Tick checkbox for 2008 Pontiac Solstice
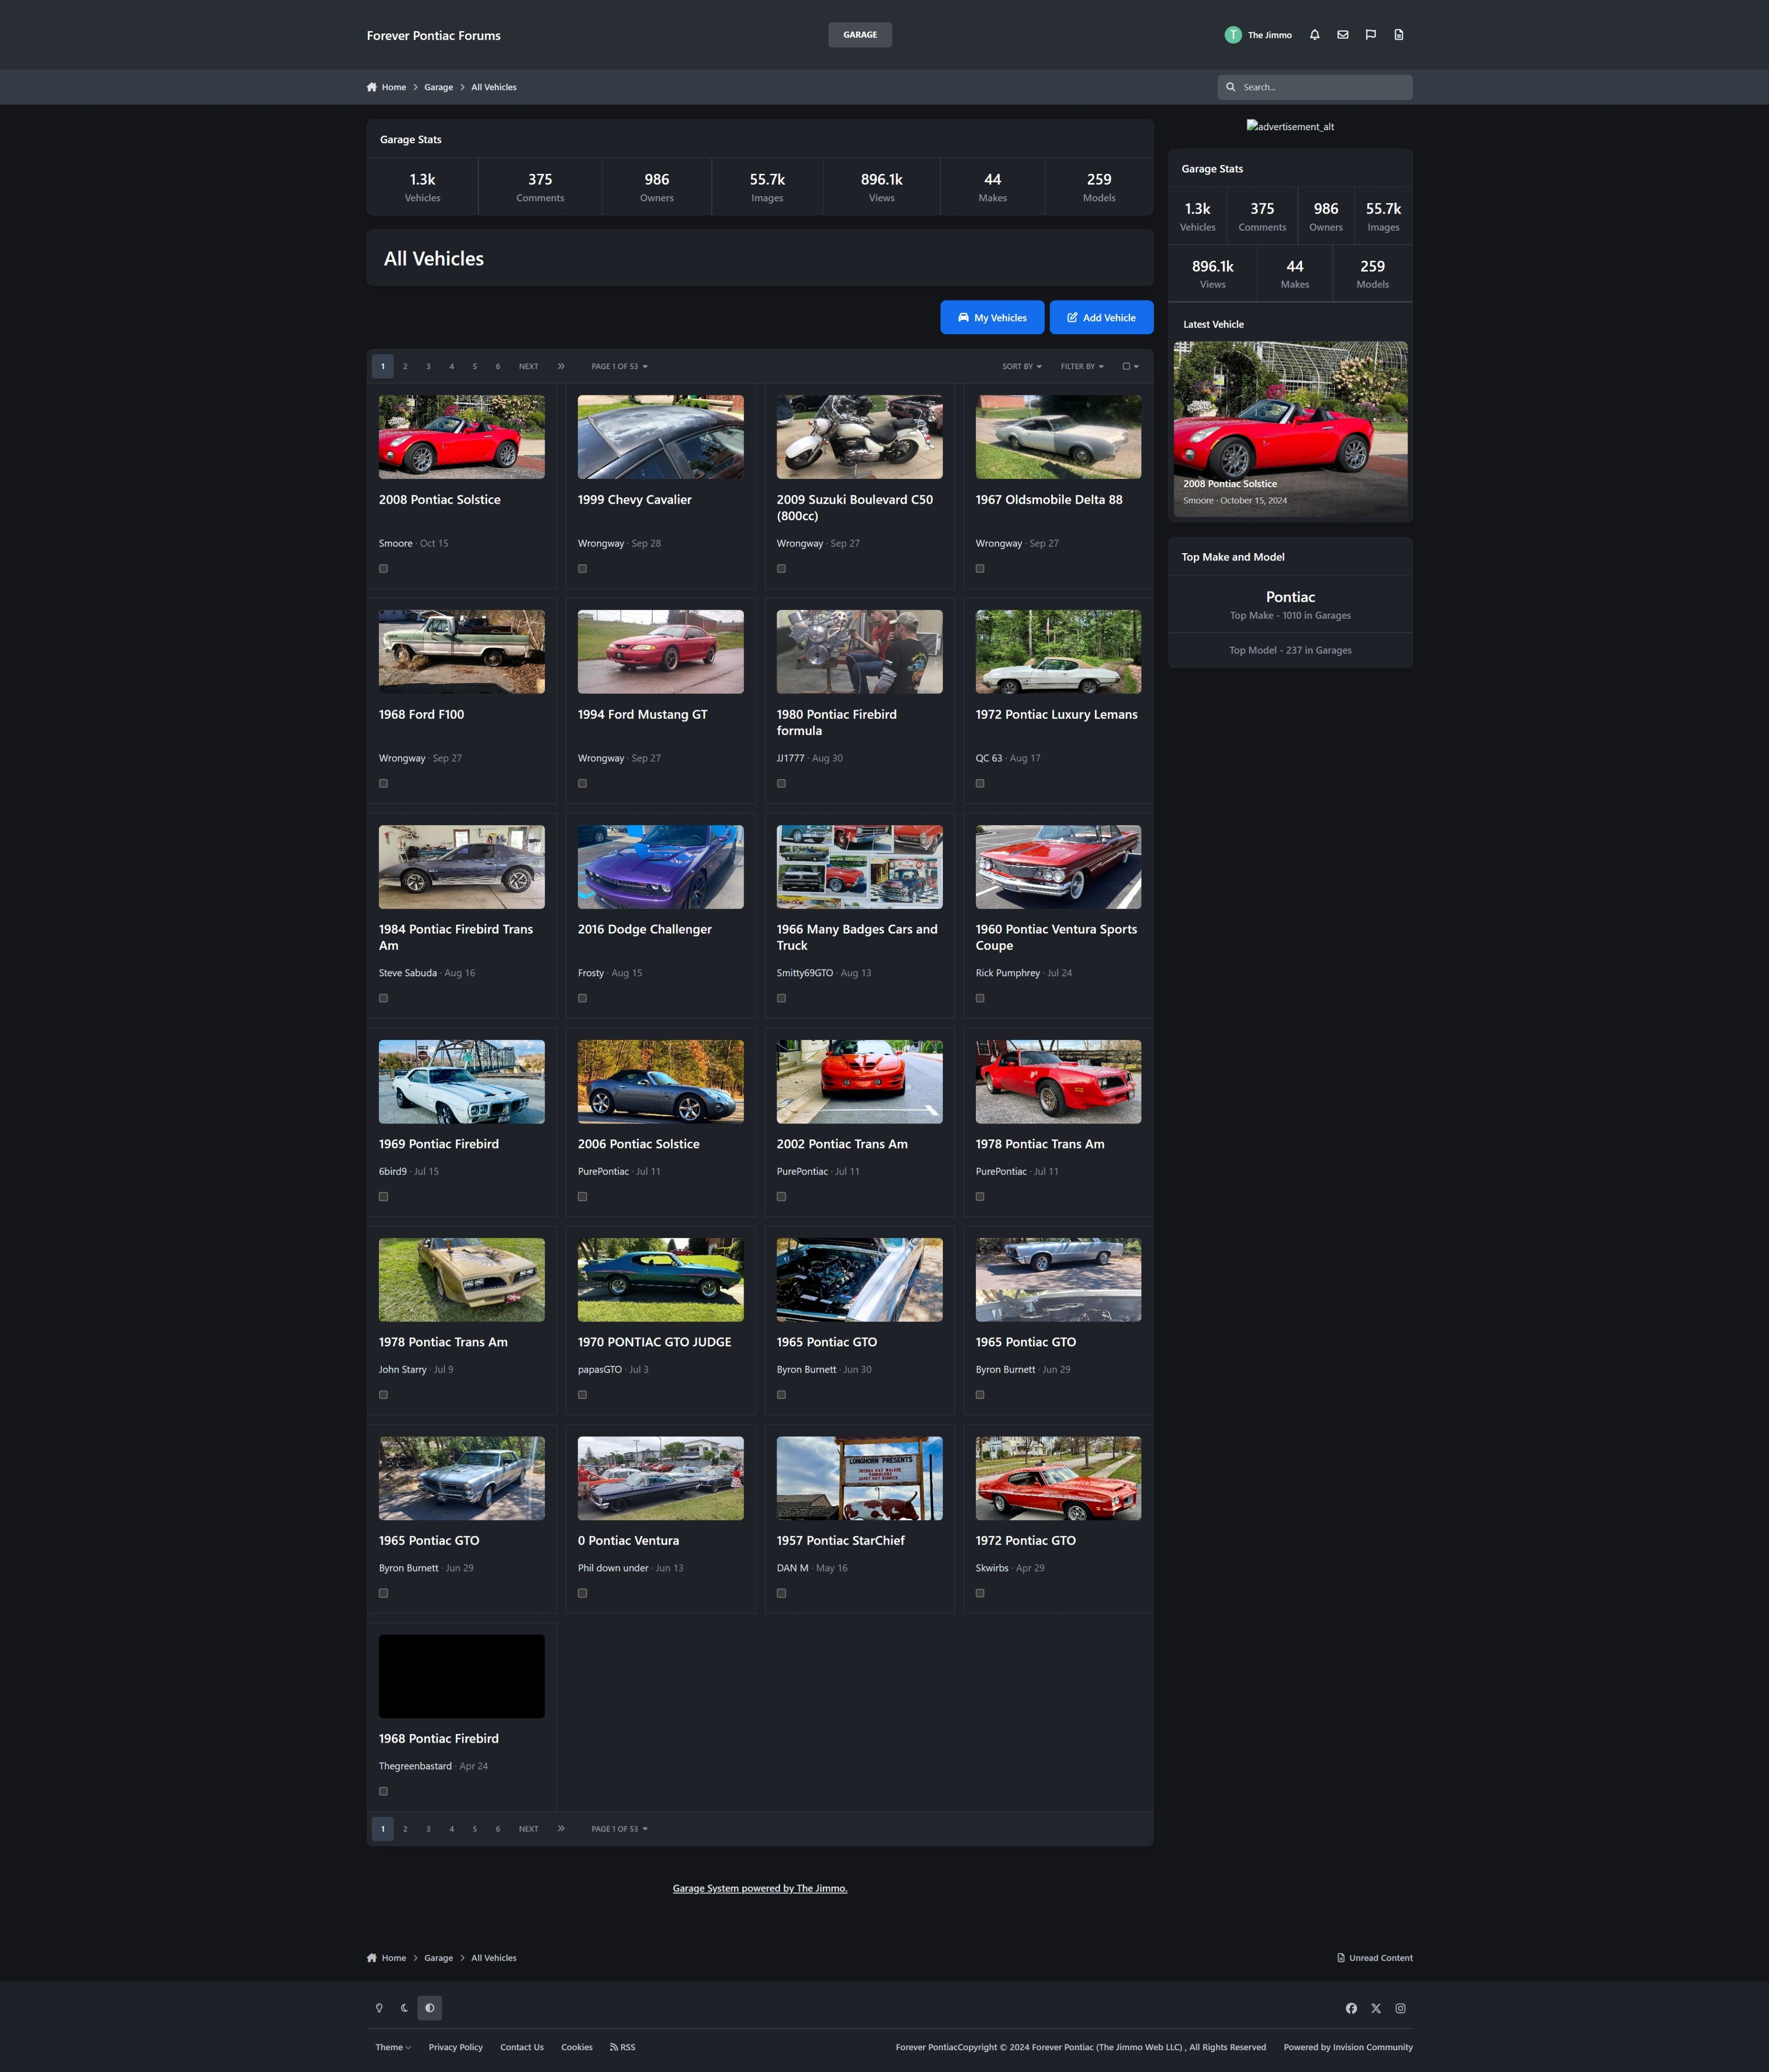Screen dimensions: 1769x2072 [383, 569]
